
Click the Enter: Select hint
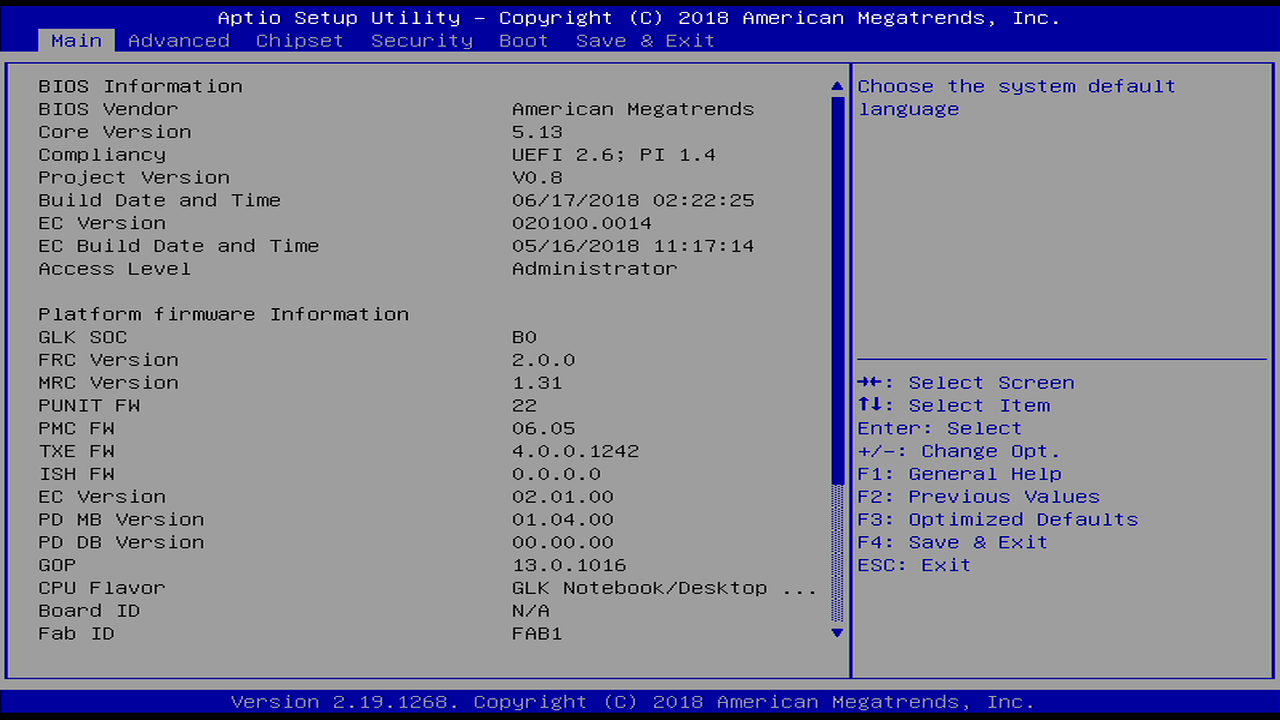coord(941,428)
